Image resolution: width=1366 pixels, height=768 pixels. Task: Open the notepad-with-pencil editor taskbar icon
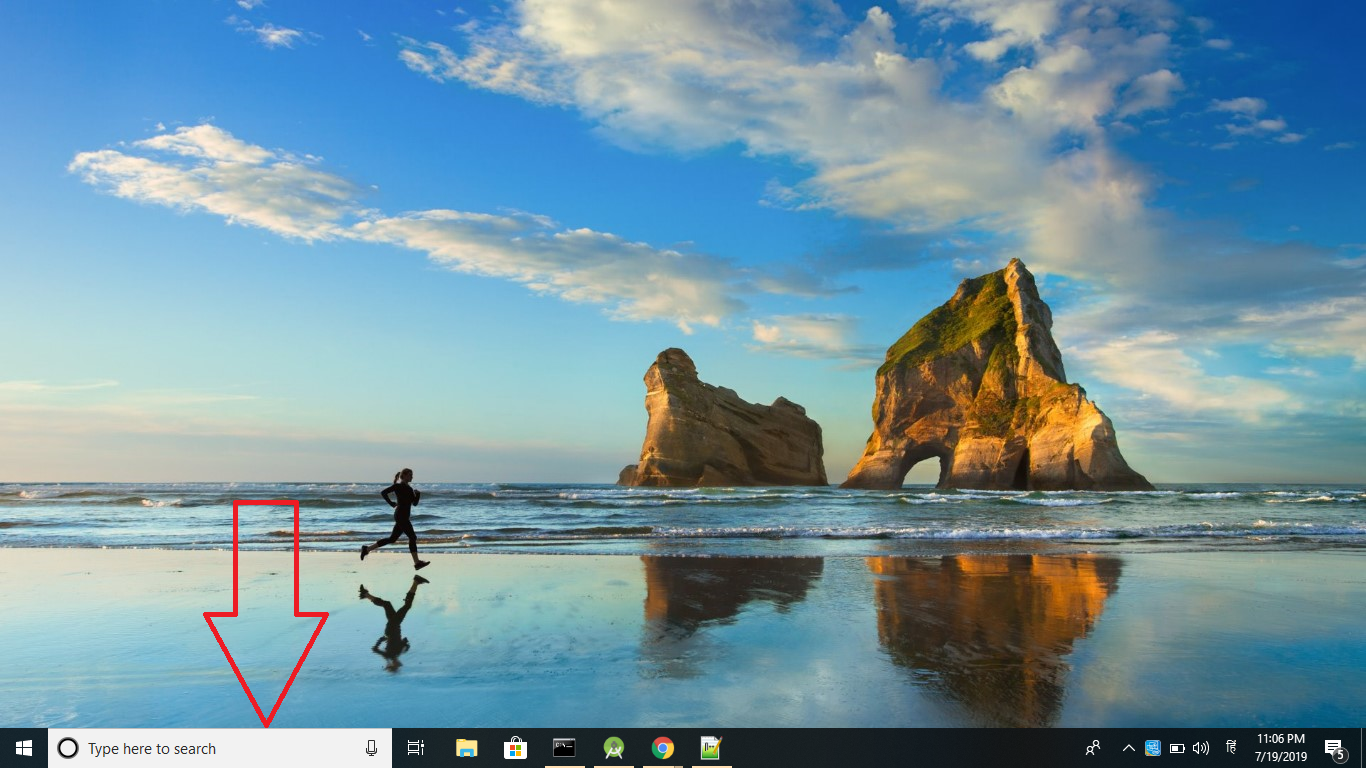tap(711, 748)
